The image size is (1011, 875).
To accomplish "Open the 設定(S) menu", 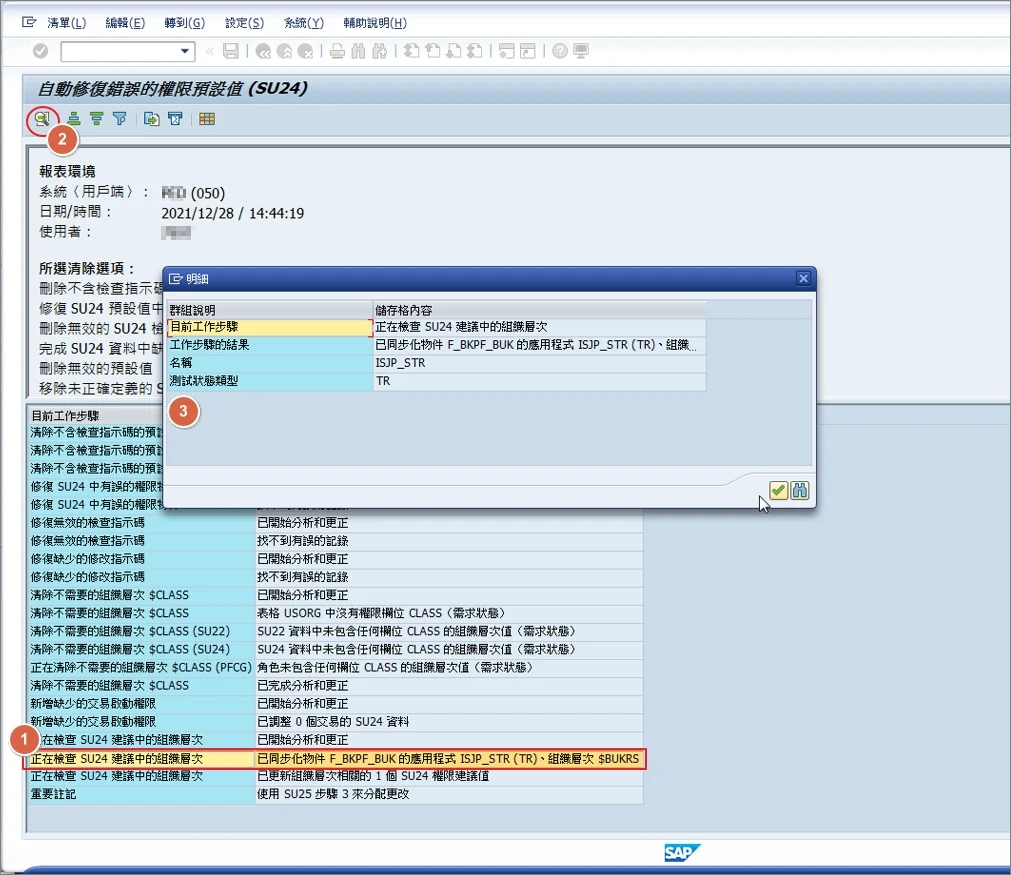I will 244,23.
